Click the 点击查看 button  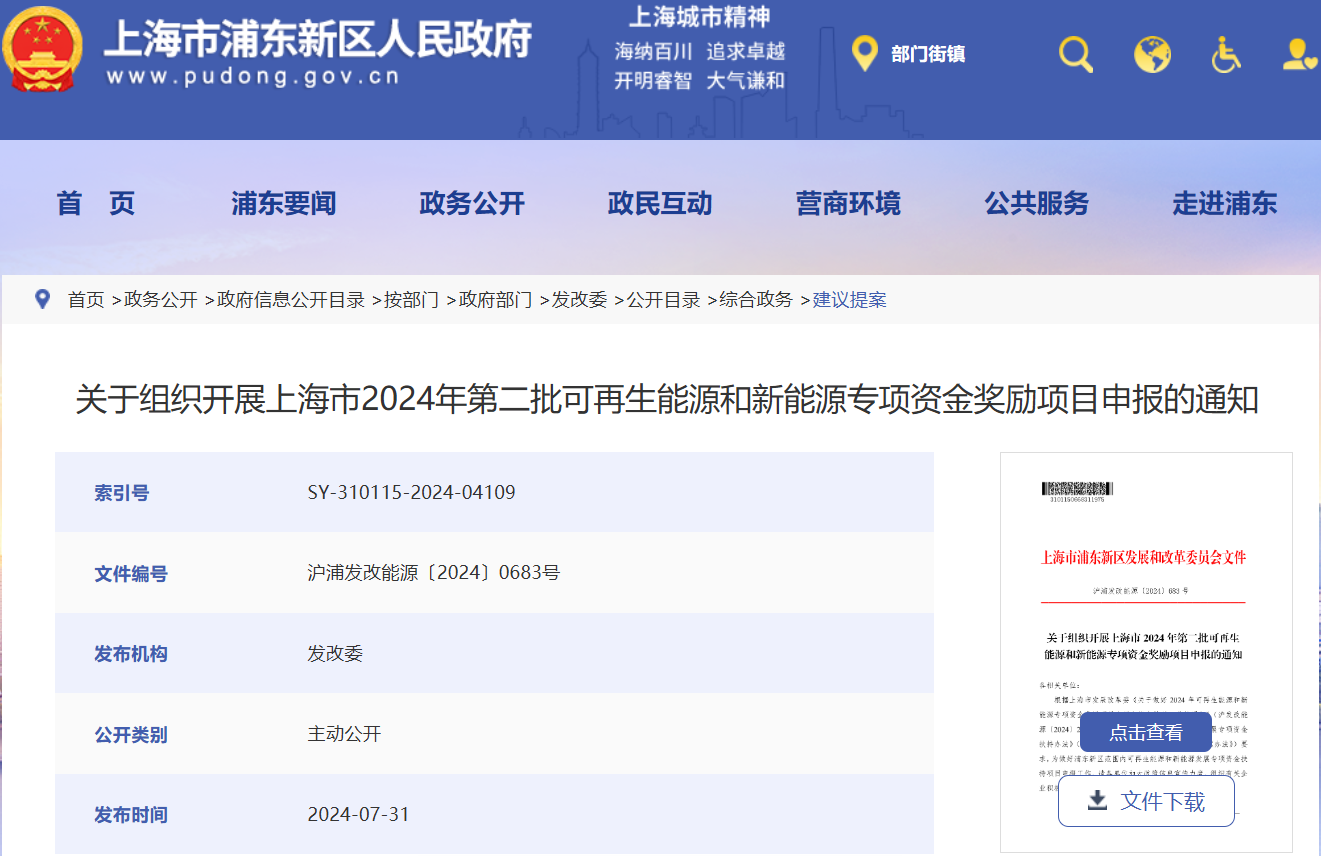(1146, 732)
